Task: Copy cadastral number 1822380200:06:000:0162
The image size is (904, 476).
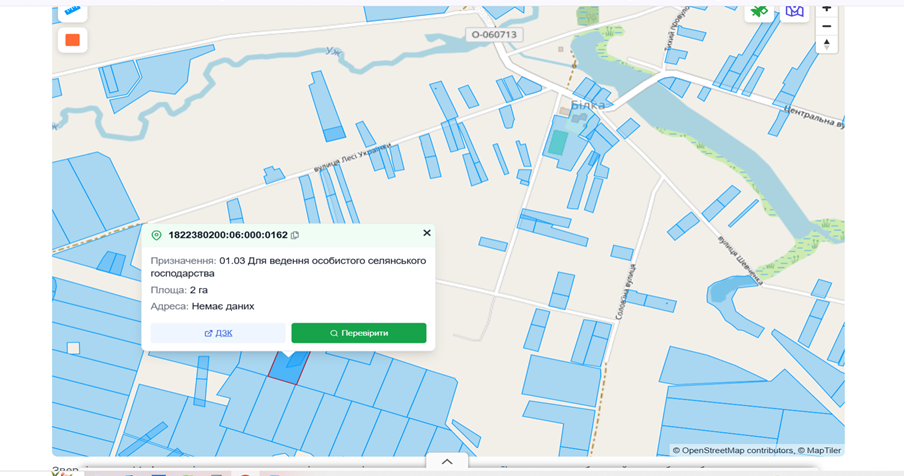Action: coord(295,235)
